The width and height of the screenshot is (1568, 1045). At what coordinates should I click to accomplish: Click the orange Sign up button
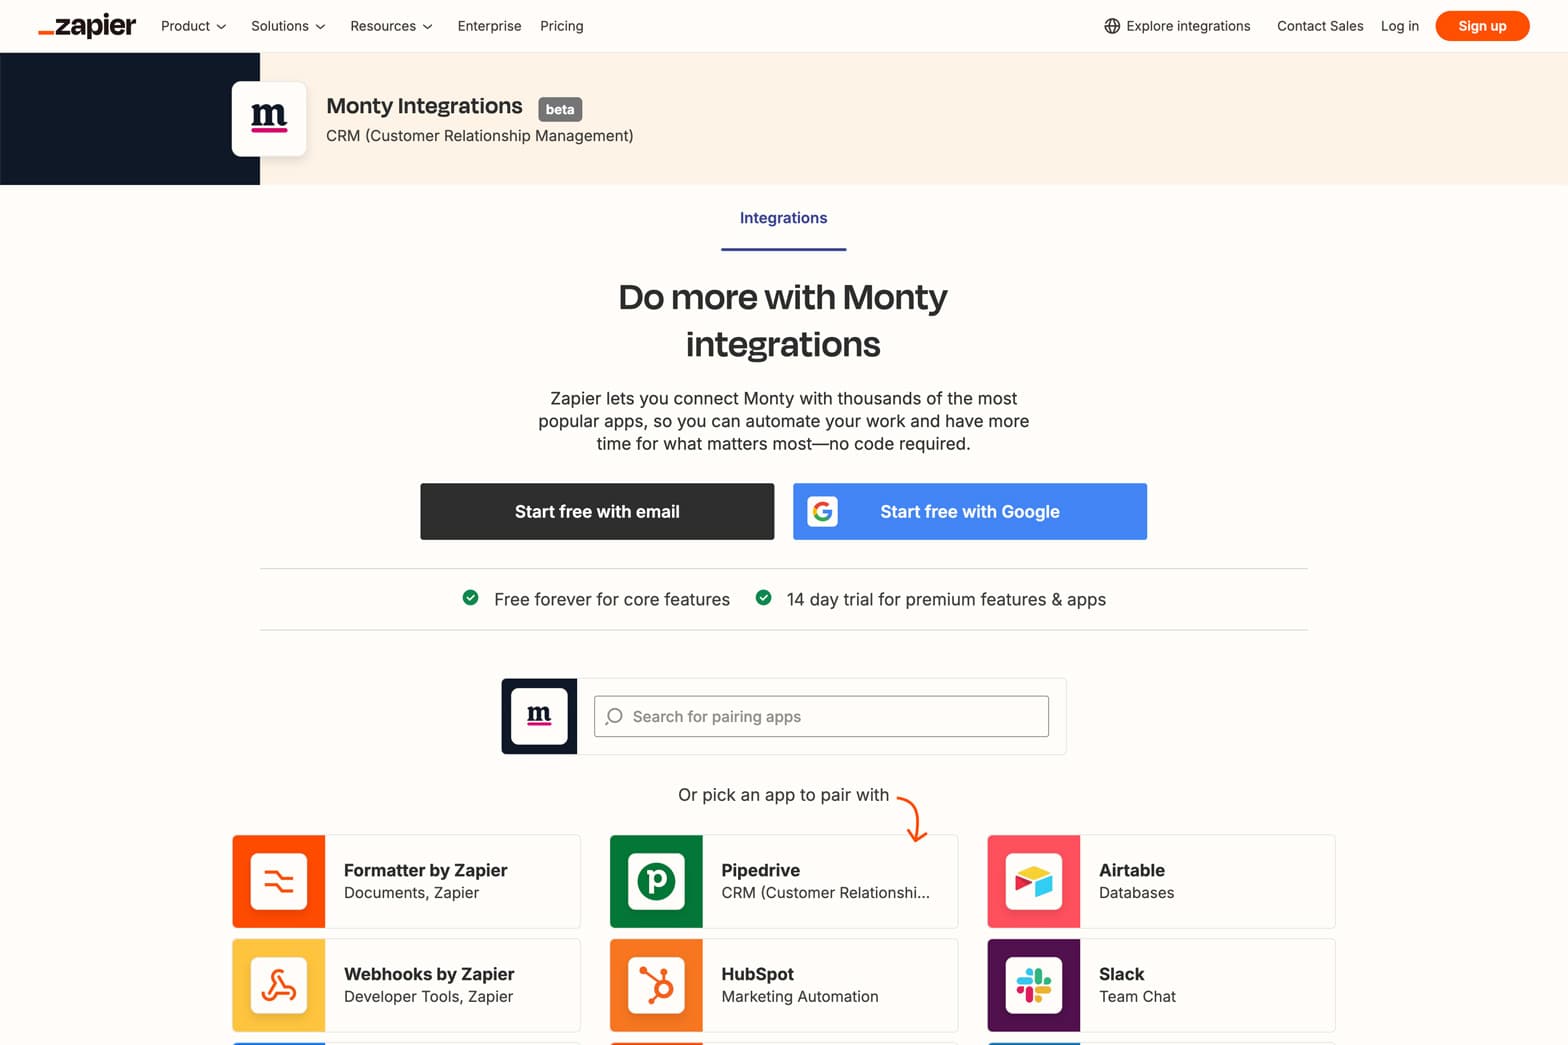[x=1482, y=26]
